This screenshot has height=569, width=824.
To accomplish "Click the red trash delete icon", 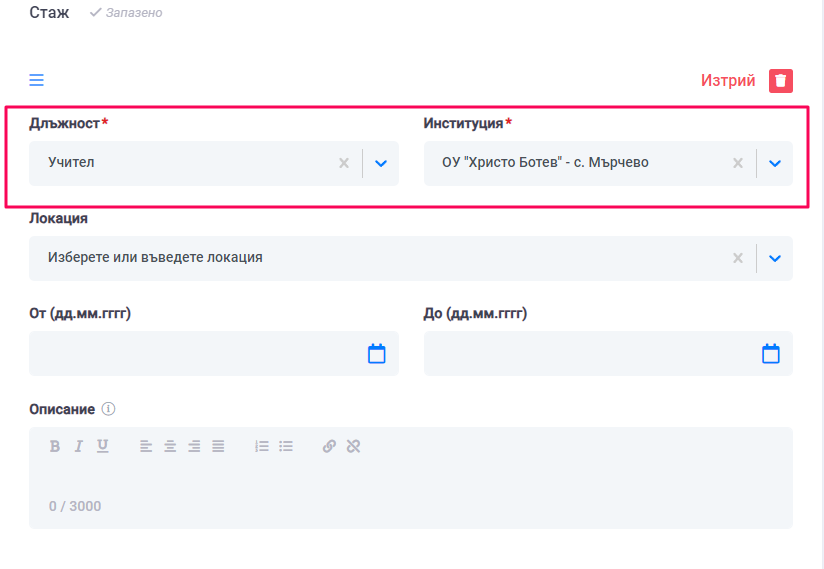I will (x=781, y=81).
